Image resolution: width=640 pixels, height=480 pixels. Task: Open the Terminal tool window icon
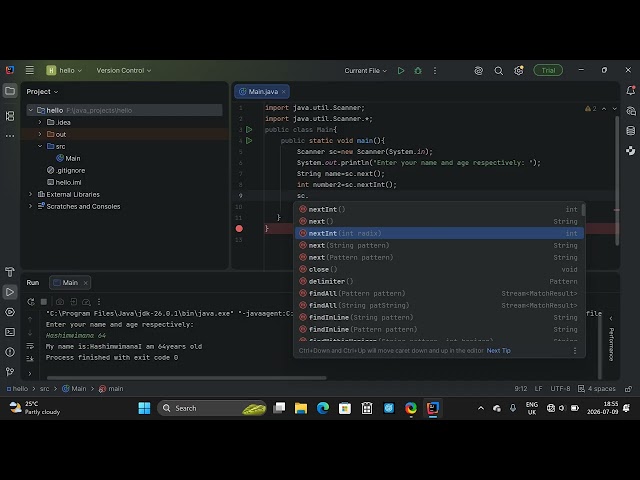[10, 332]
